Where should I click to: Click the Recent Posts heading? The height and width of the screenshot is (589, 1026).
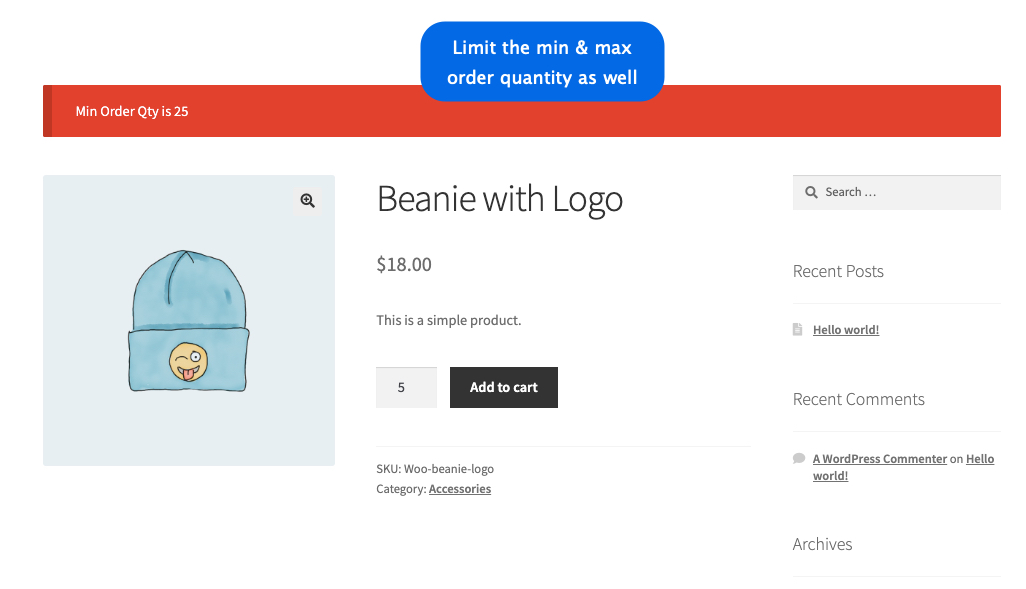click(x=838, y=271)
